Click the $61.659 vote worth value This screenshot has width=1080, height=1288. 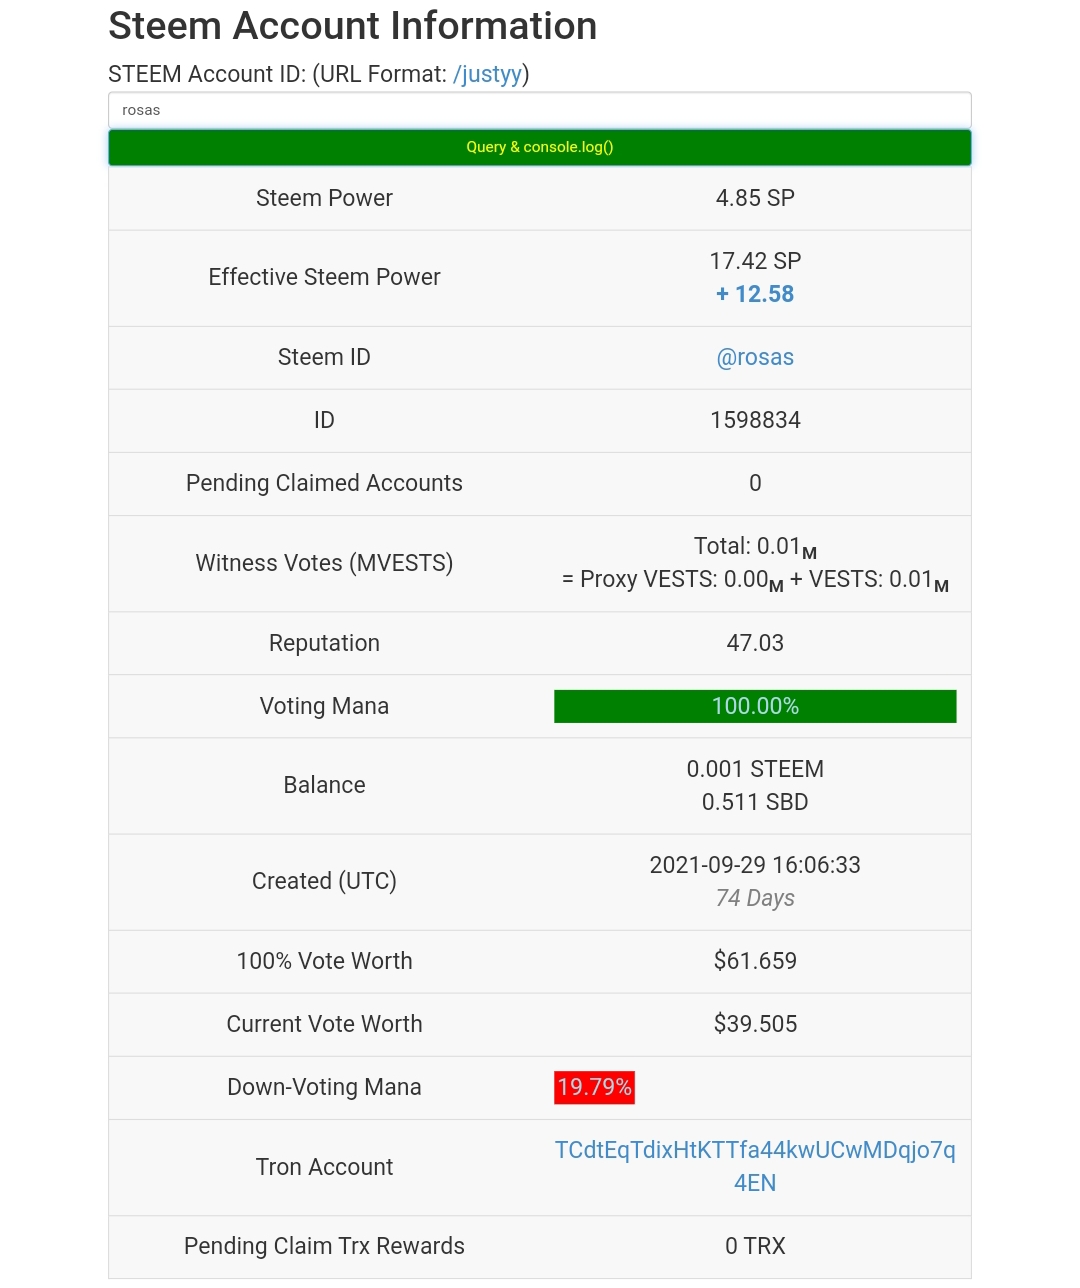coord(755,961)
